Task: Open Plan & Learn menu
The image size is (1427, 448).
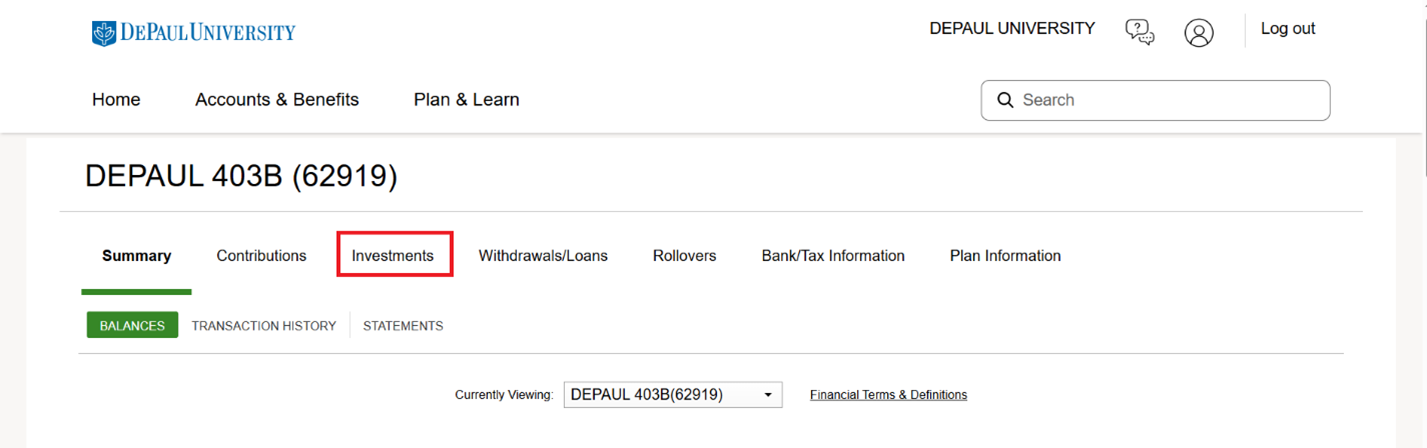Action: click(x=466, y=100)
